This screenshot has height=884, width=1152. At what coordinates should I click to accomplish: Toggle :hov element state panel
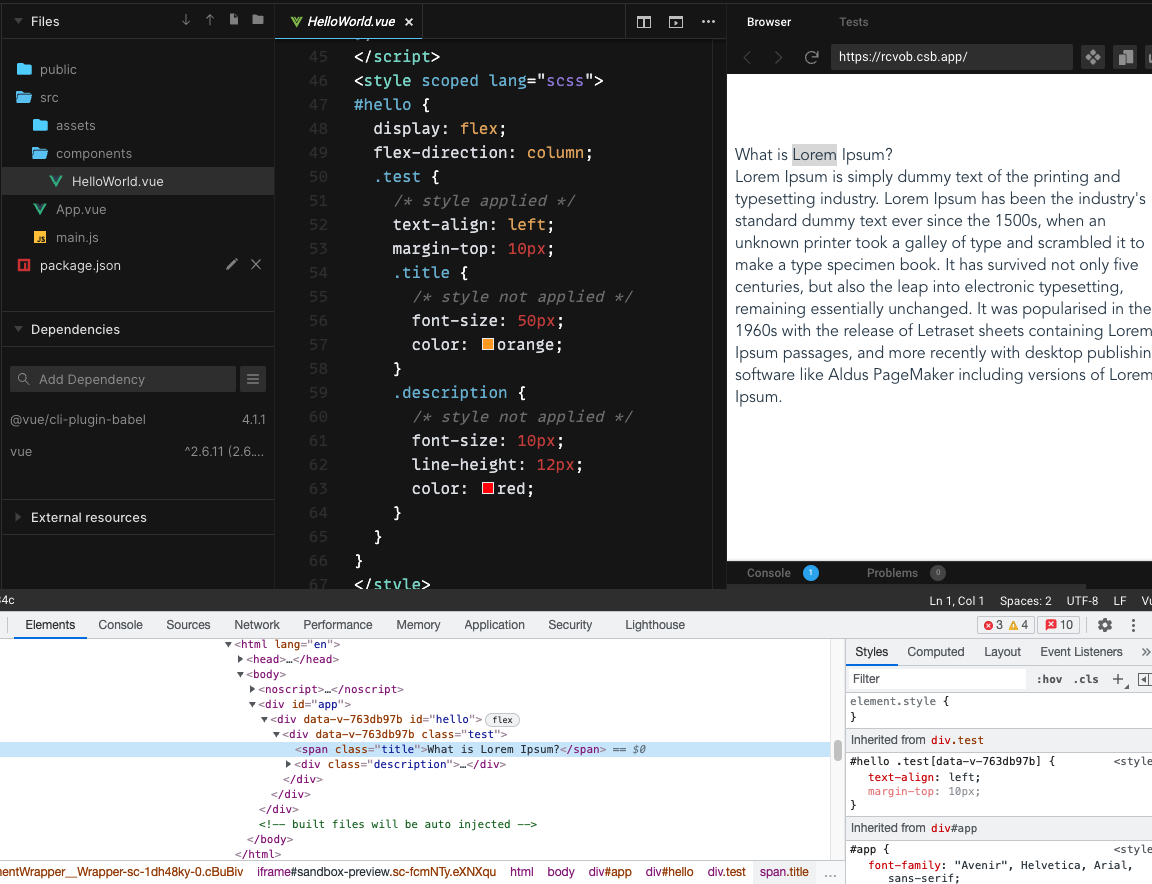pyautogui.click(x=1049, y=680)
